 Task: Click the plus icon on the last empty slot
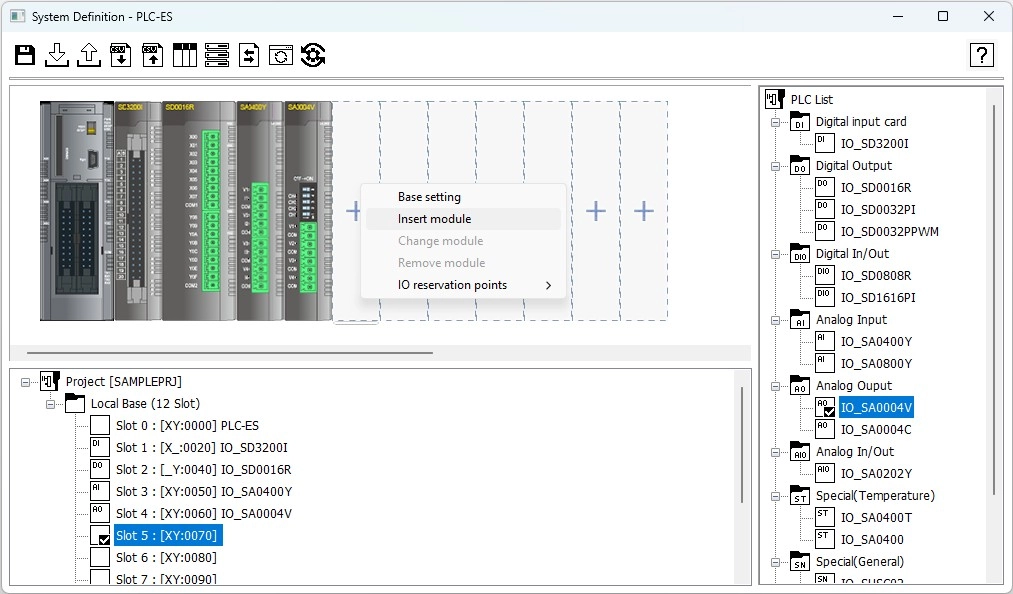pos(643,211)
